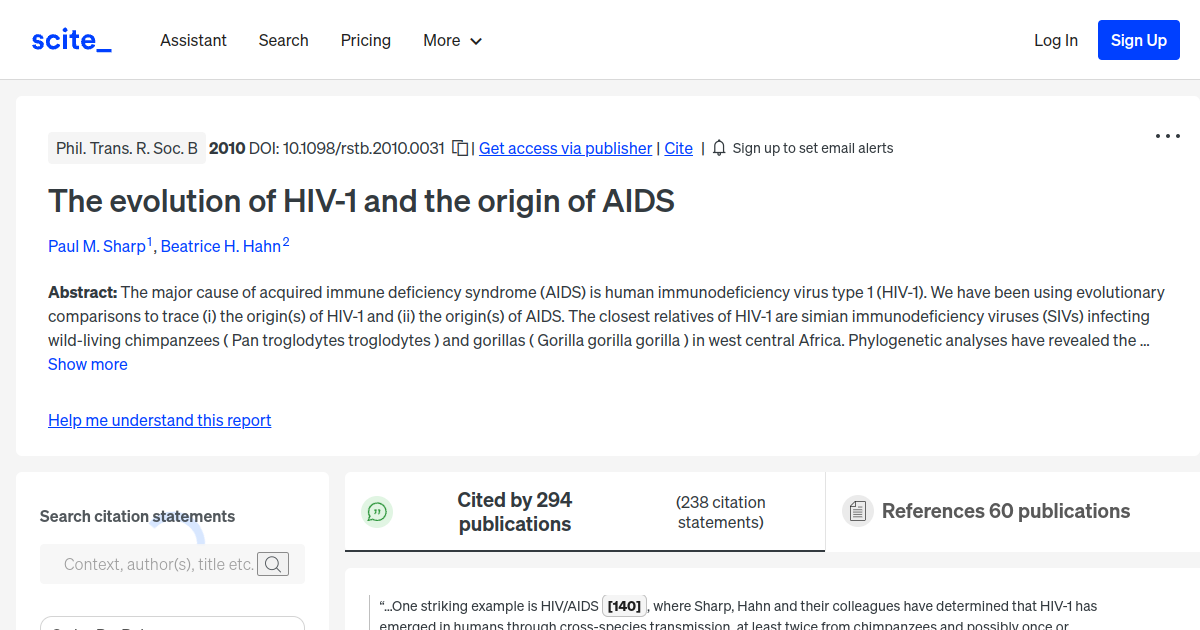Click the magnifier in the citation search box

[273, 563]
